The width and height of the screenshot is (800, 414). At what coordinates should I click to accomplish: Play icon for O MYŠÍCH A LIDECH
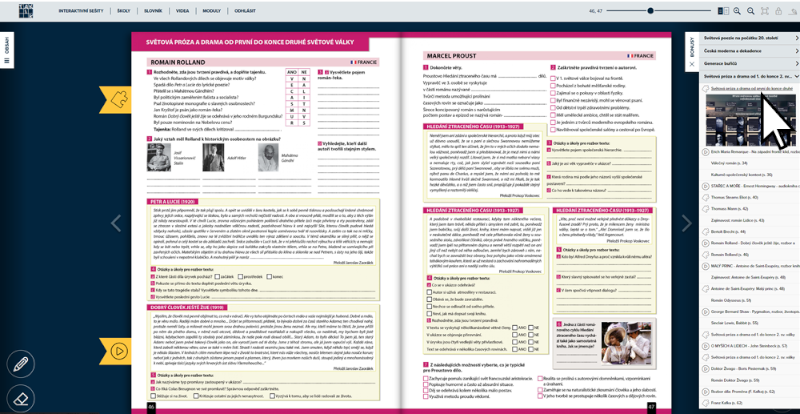click(706, 346)
